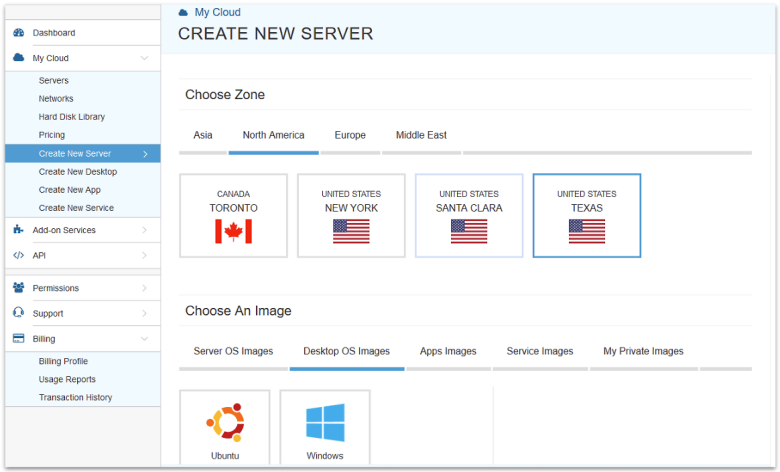
Task: Expand the Support menu chevron
Action: coord(144,313)
